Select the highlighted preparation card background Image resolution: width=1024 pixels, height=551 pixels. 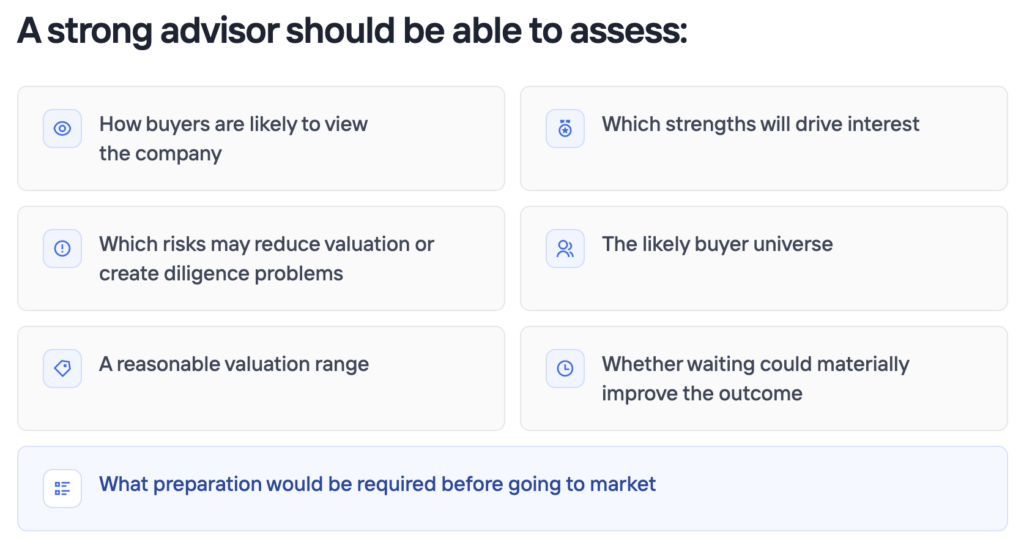pos(513,488)
